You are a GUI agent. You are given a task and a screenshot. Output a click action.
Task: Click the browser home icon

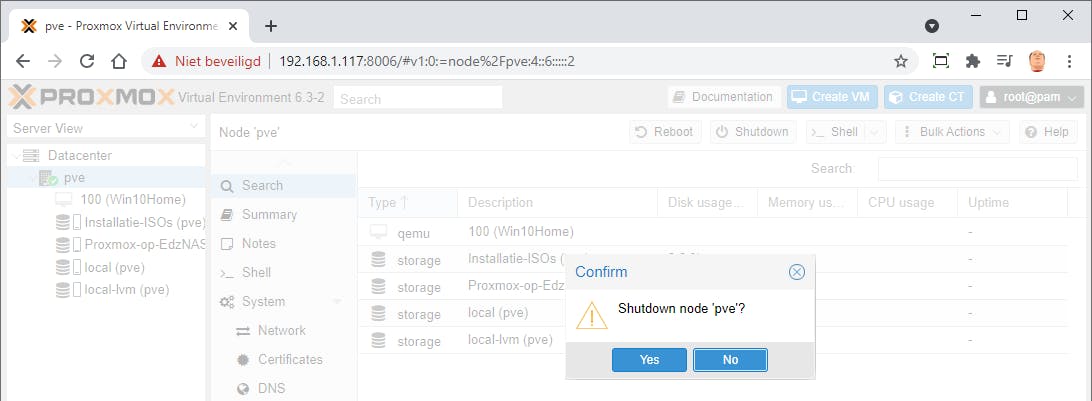pos(118,61)
